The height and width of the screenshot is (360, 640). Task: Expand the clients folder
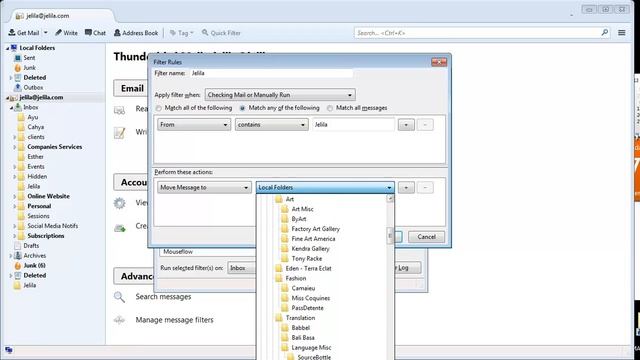click(15, 137)
